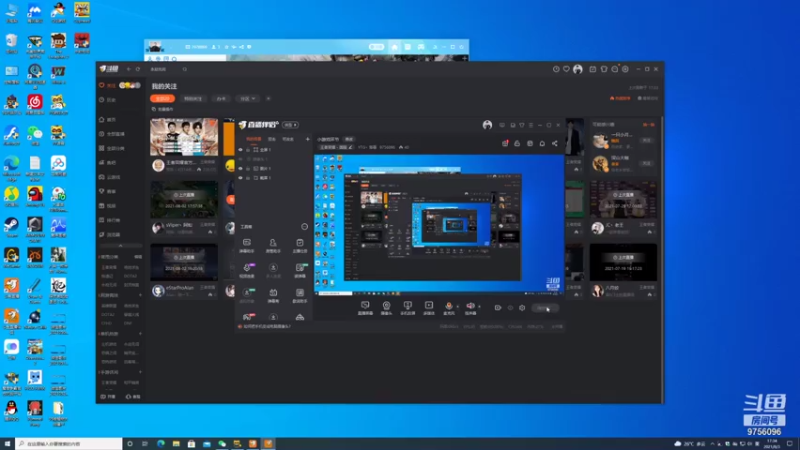Open the Steam desktop icon
The height and width of the screenshot is (450, 800).
point(11,227)
